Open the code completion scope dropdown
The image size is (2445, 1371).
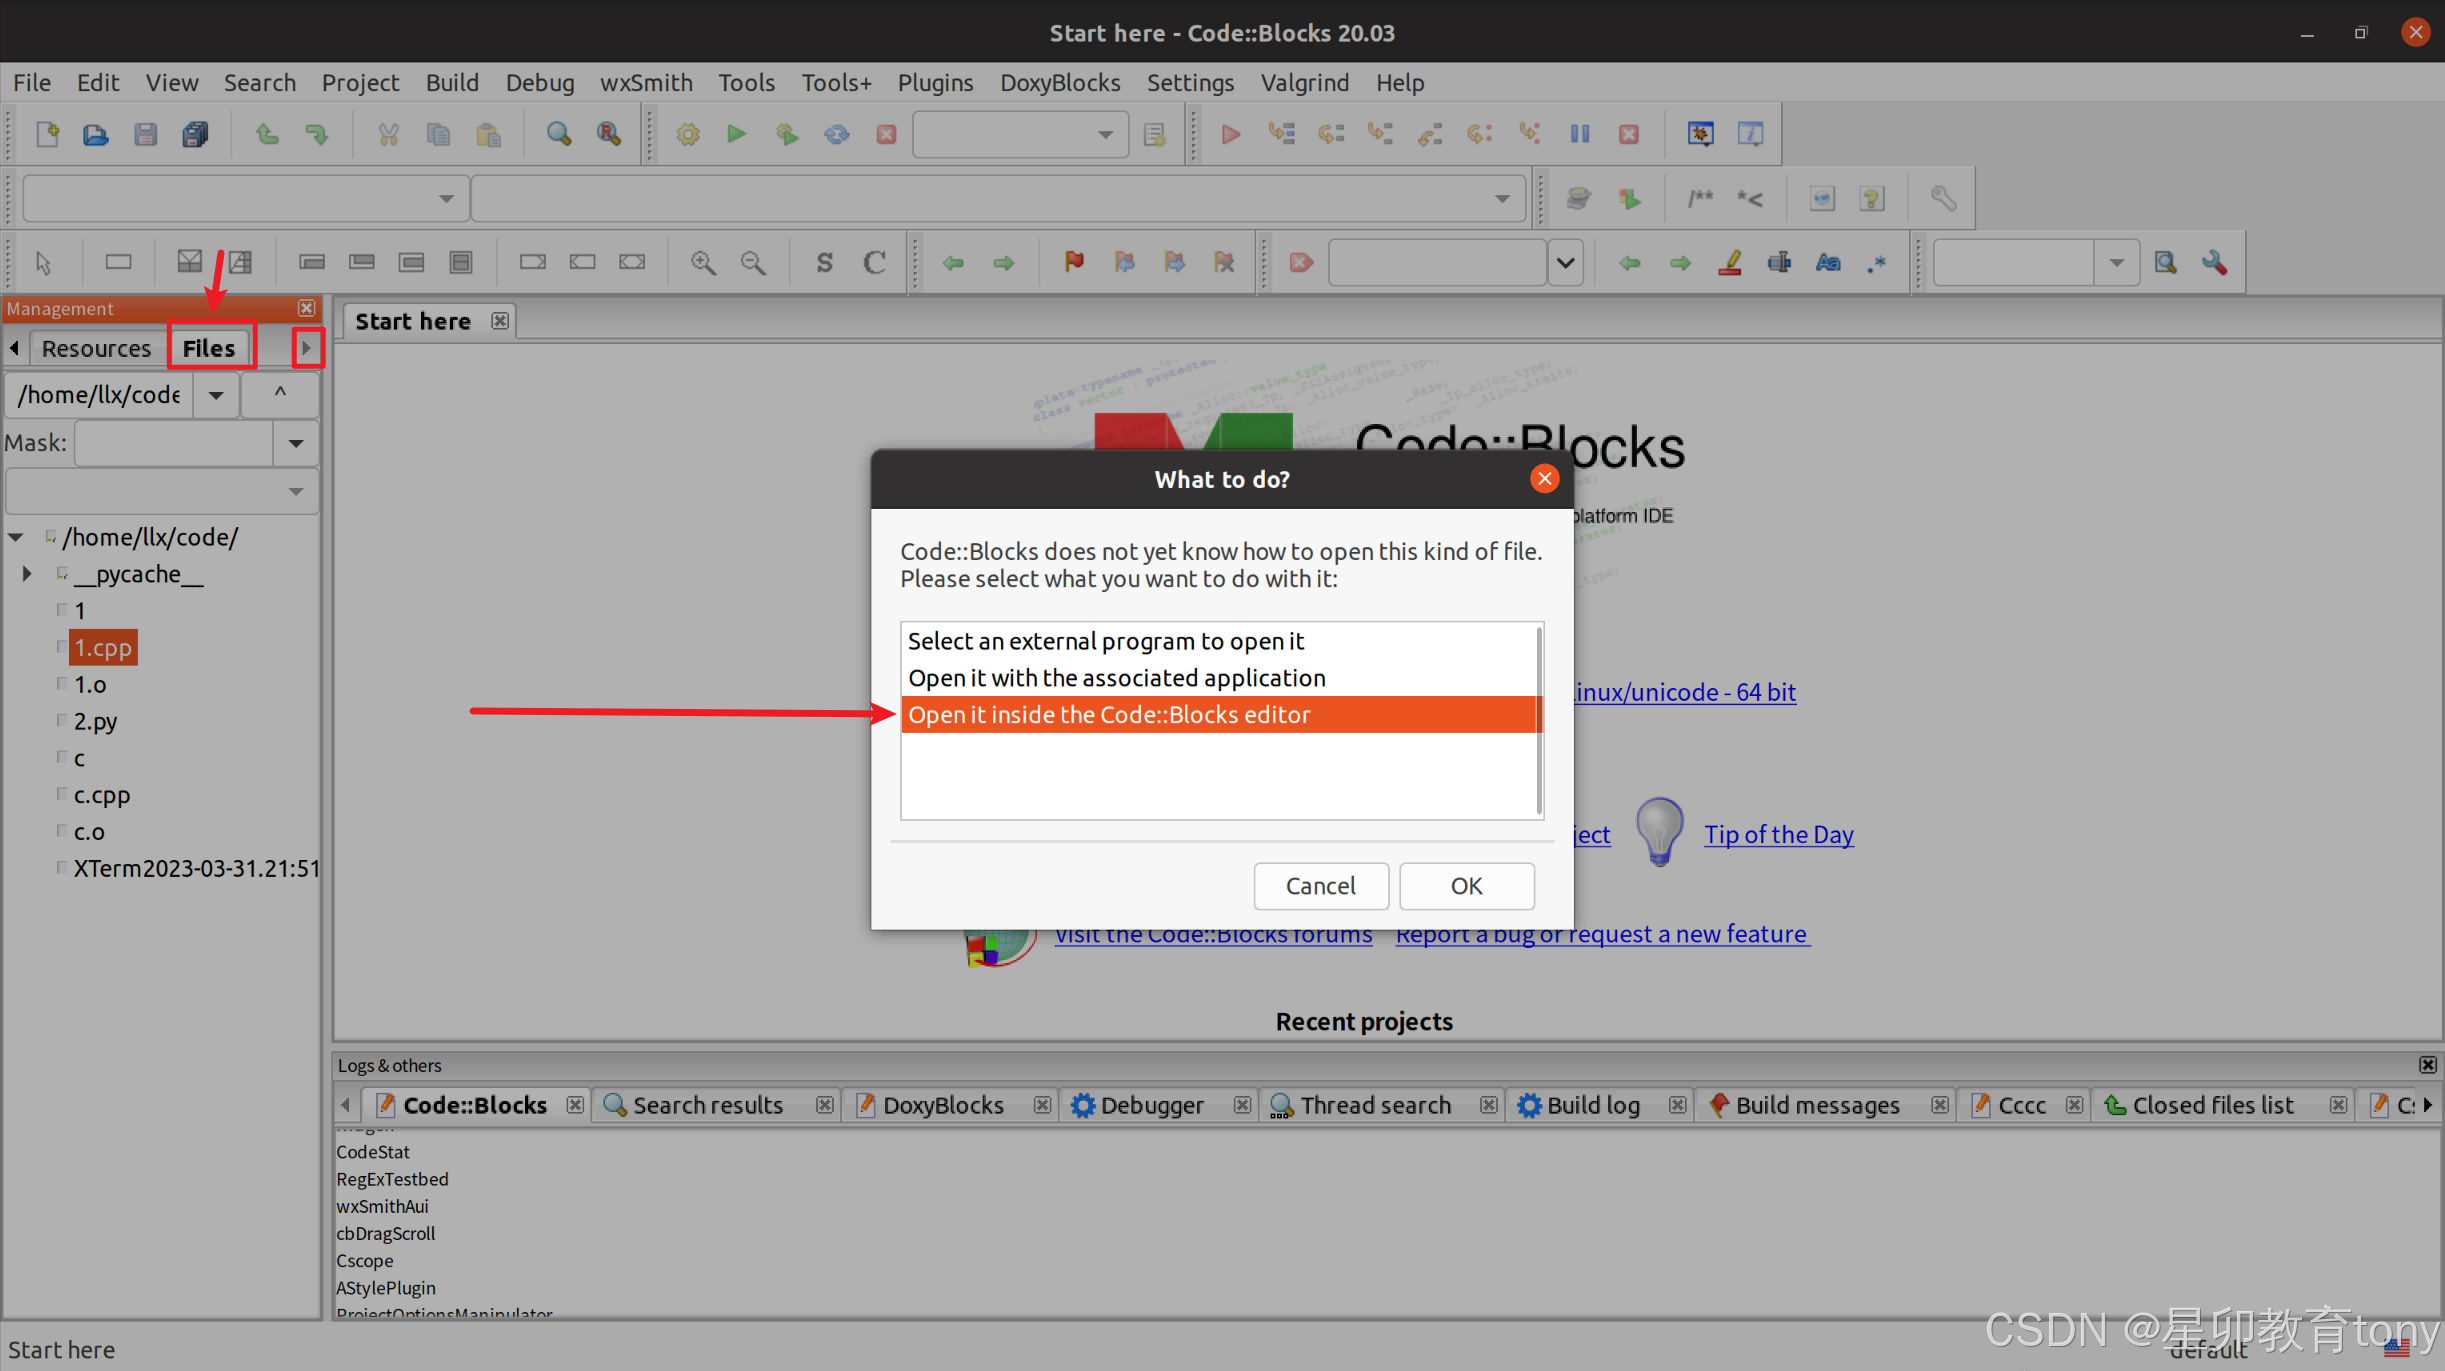click(446, 198)
